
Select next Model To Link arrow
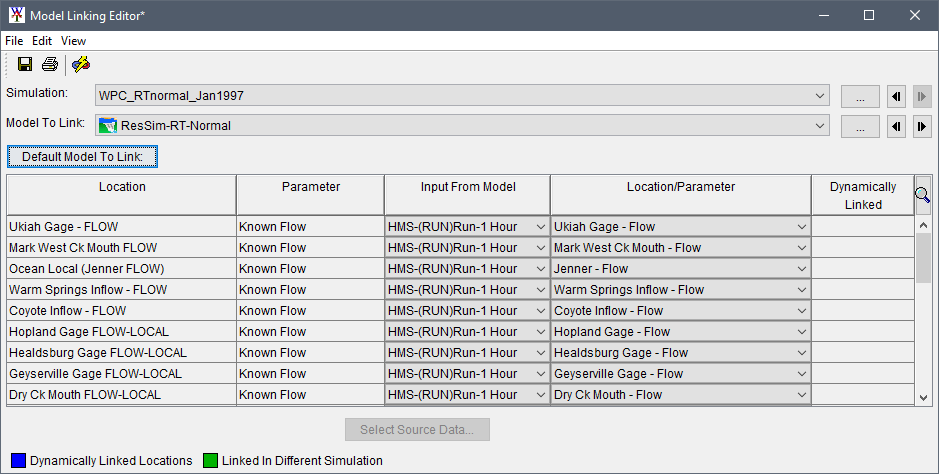922,126
